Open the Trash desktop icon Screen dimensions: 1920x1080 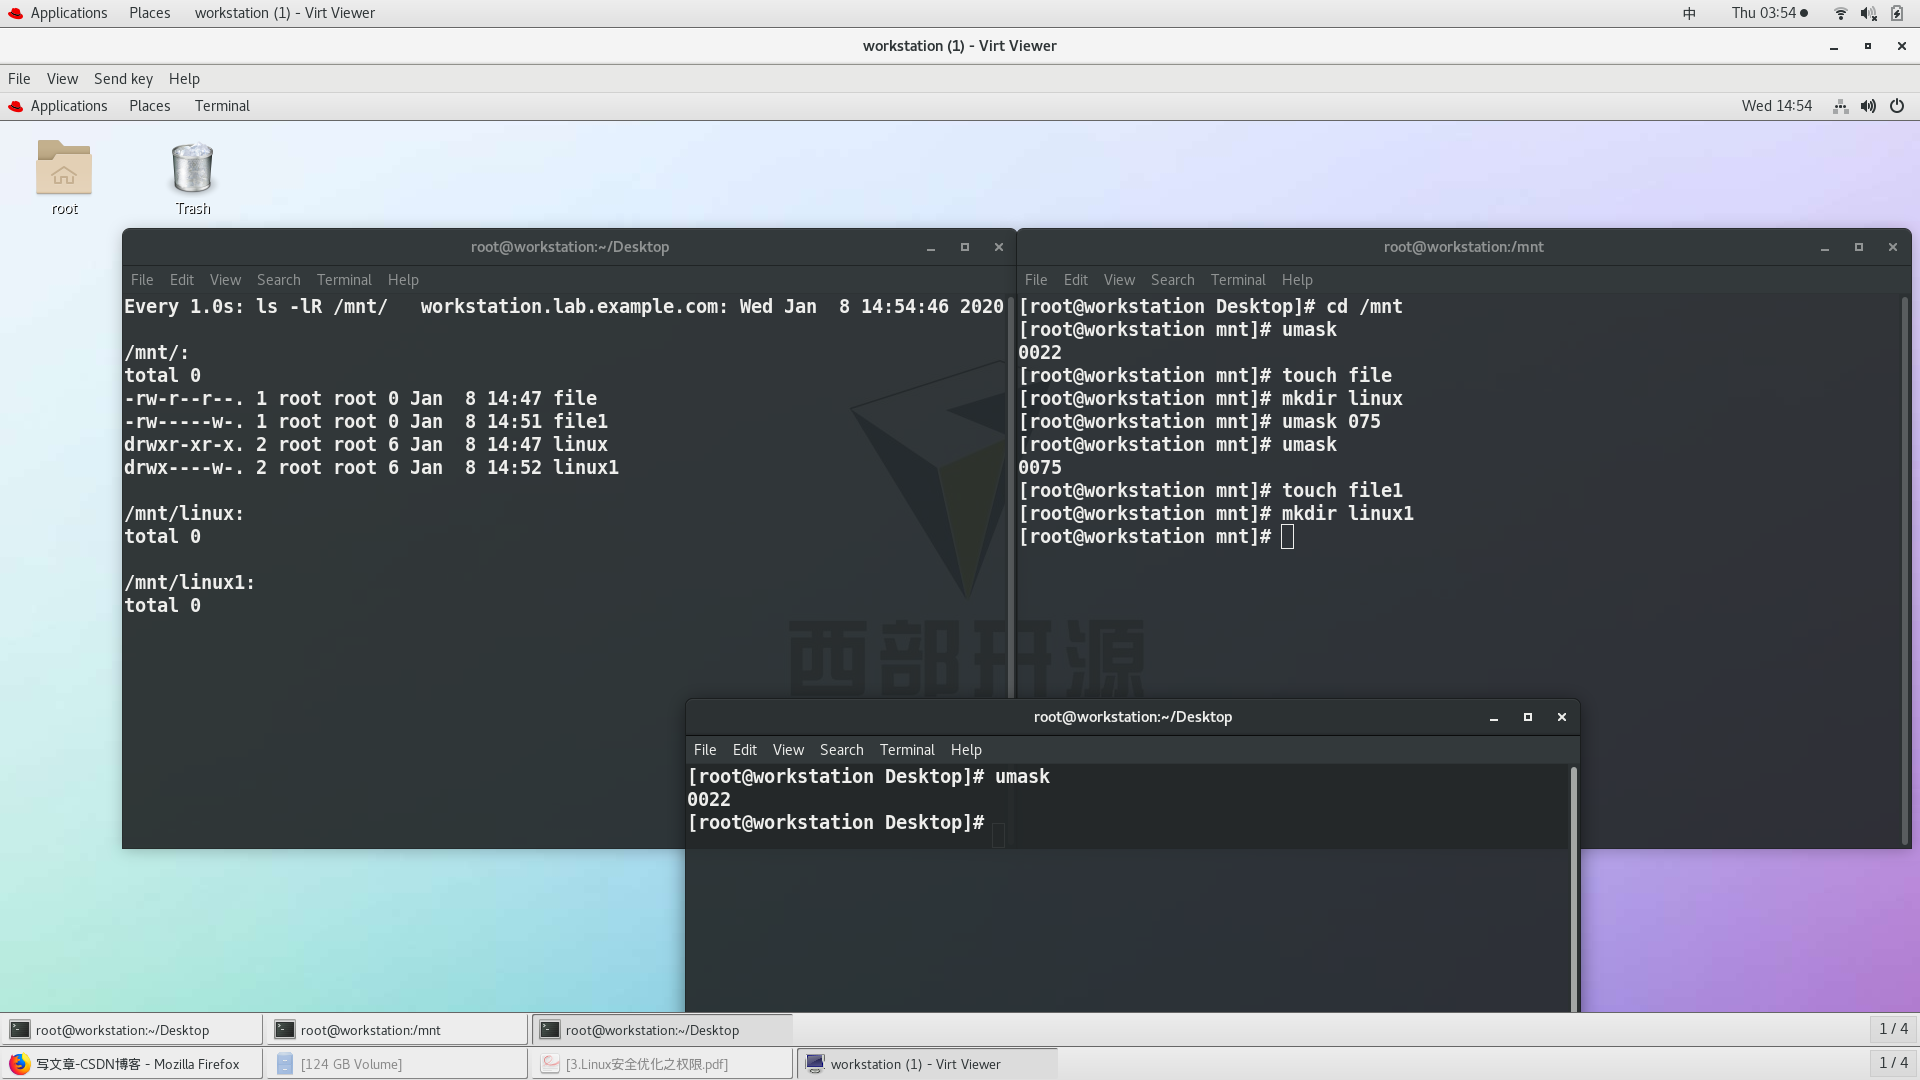pyautogui.click(x=192, y=168)
